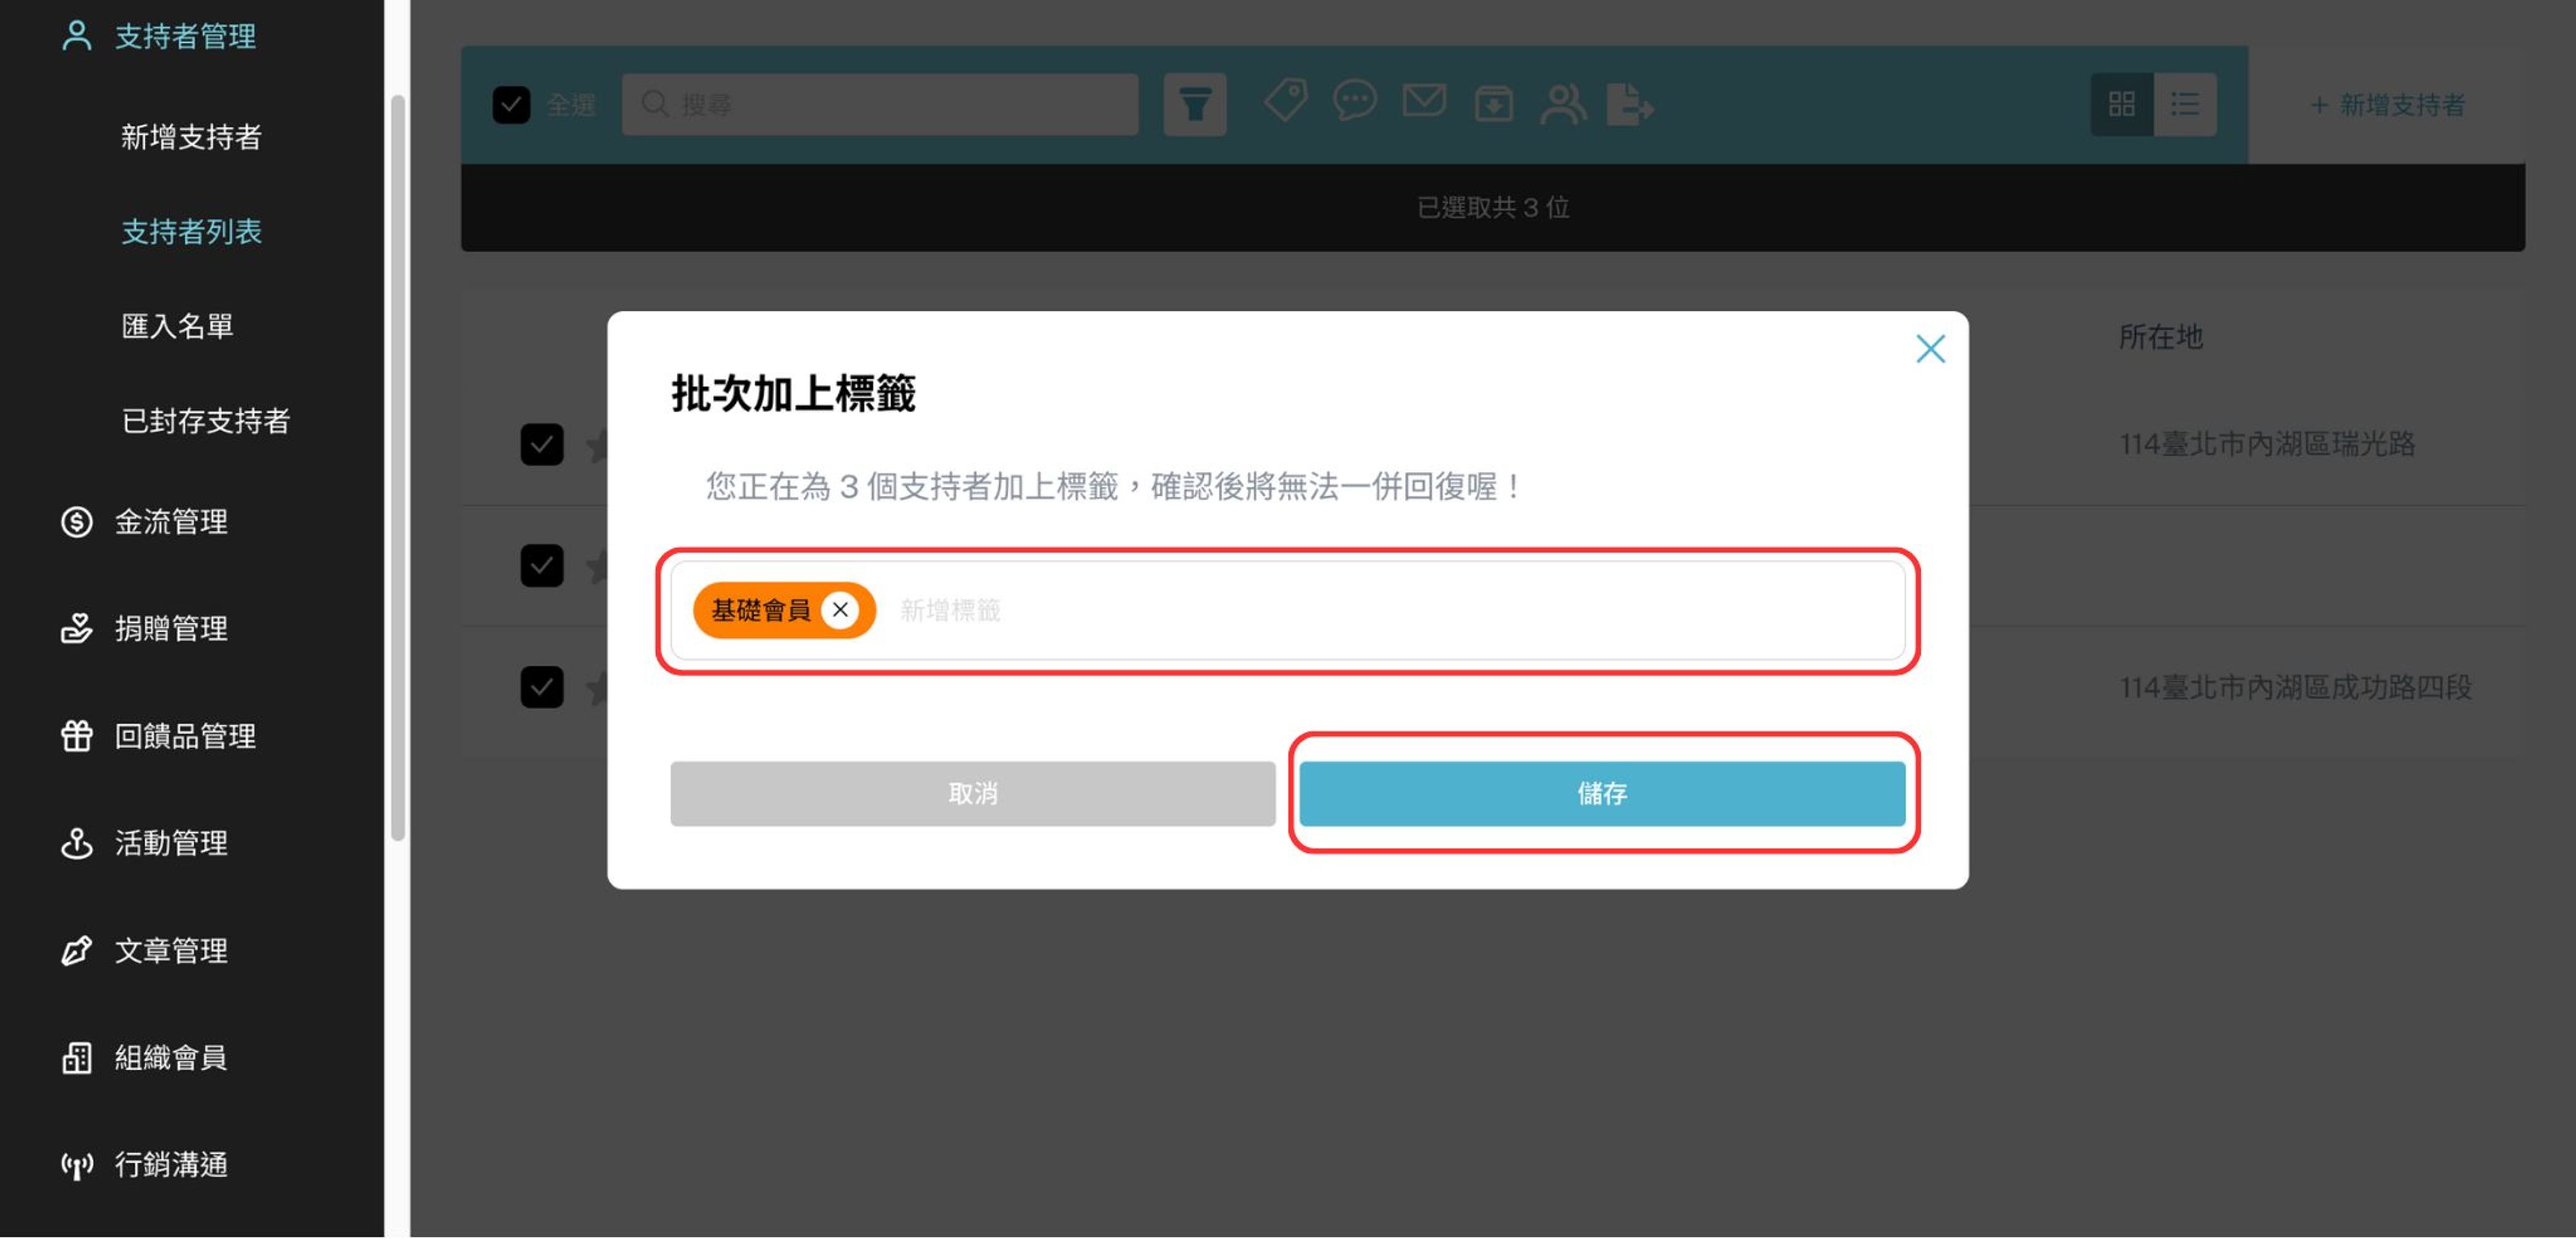Open 行銷溝通 in sidebar

click(171, 1165)
